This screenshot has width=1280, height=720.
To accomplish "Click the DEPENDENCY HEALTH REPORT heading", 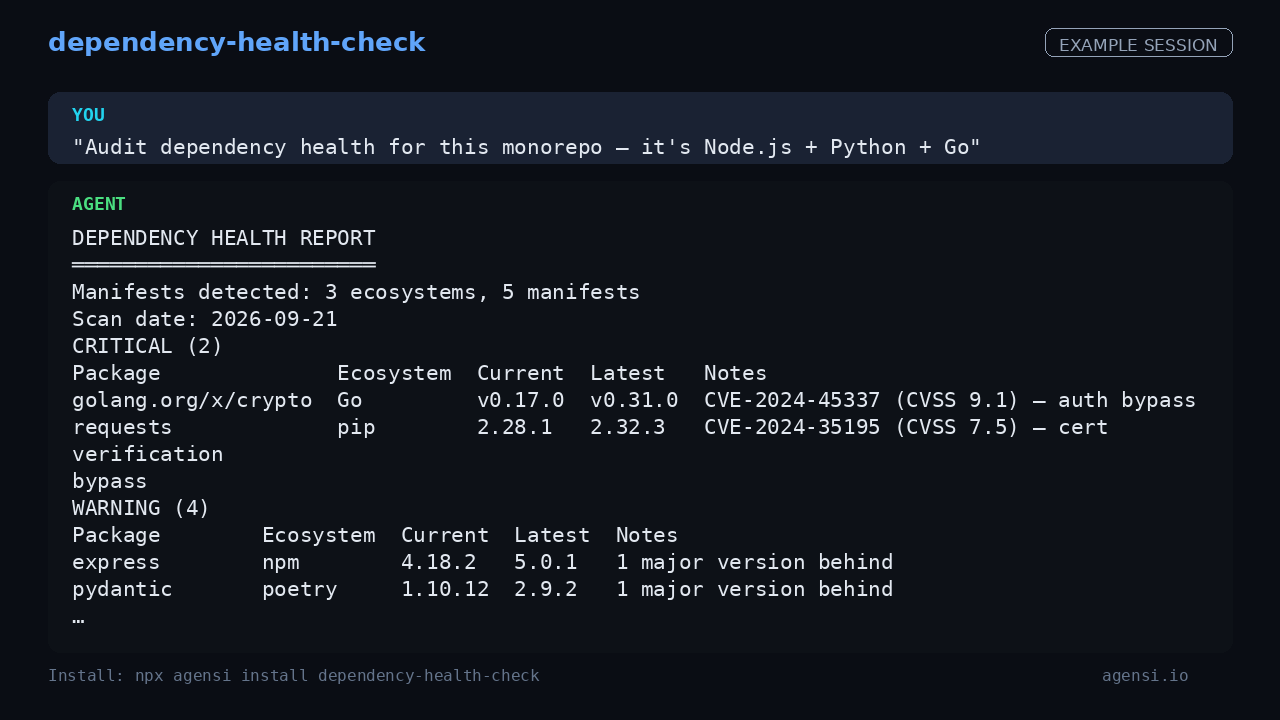I will point(224,238).
